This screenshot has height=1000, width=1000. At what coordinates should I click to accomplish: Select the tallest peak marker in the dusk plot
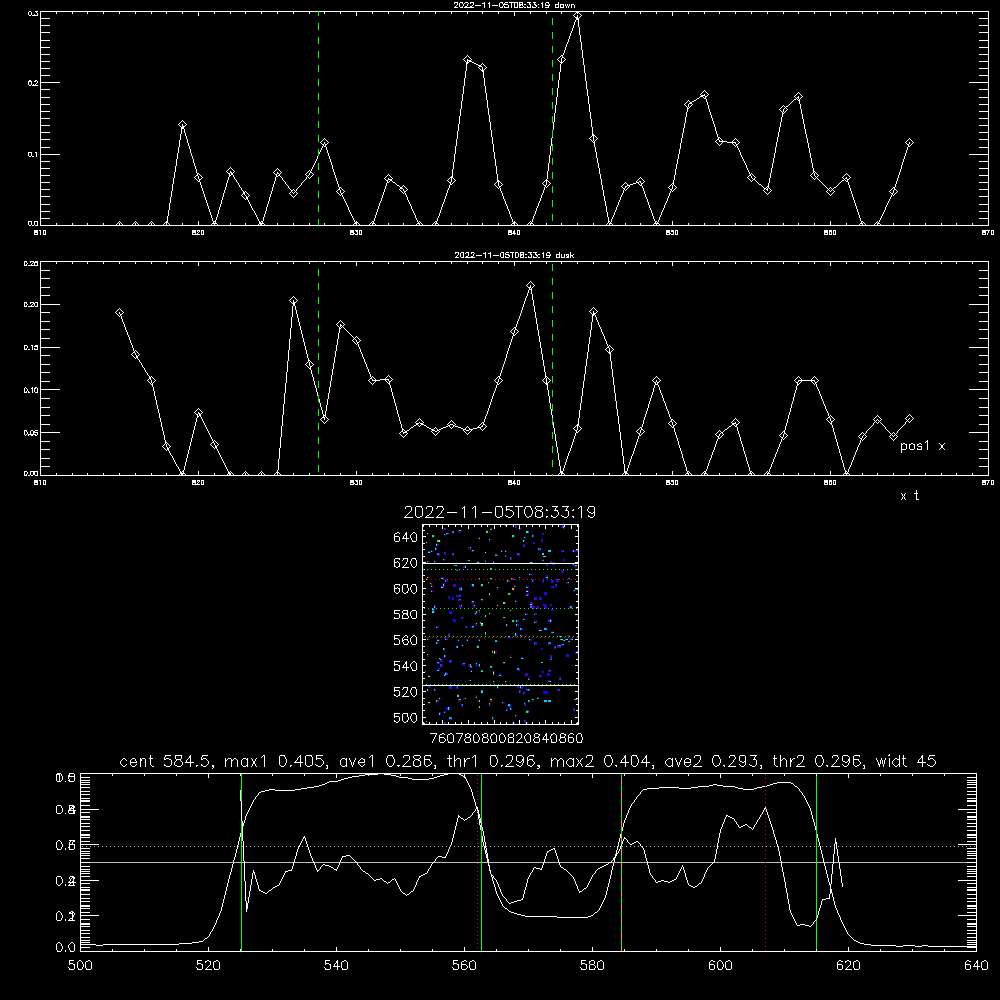click(x=530, y=286)
